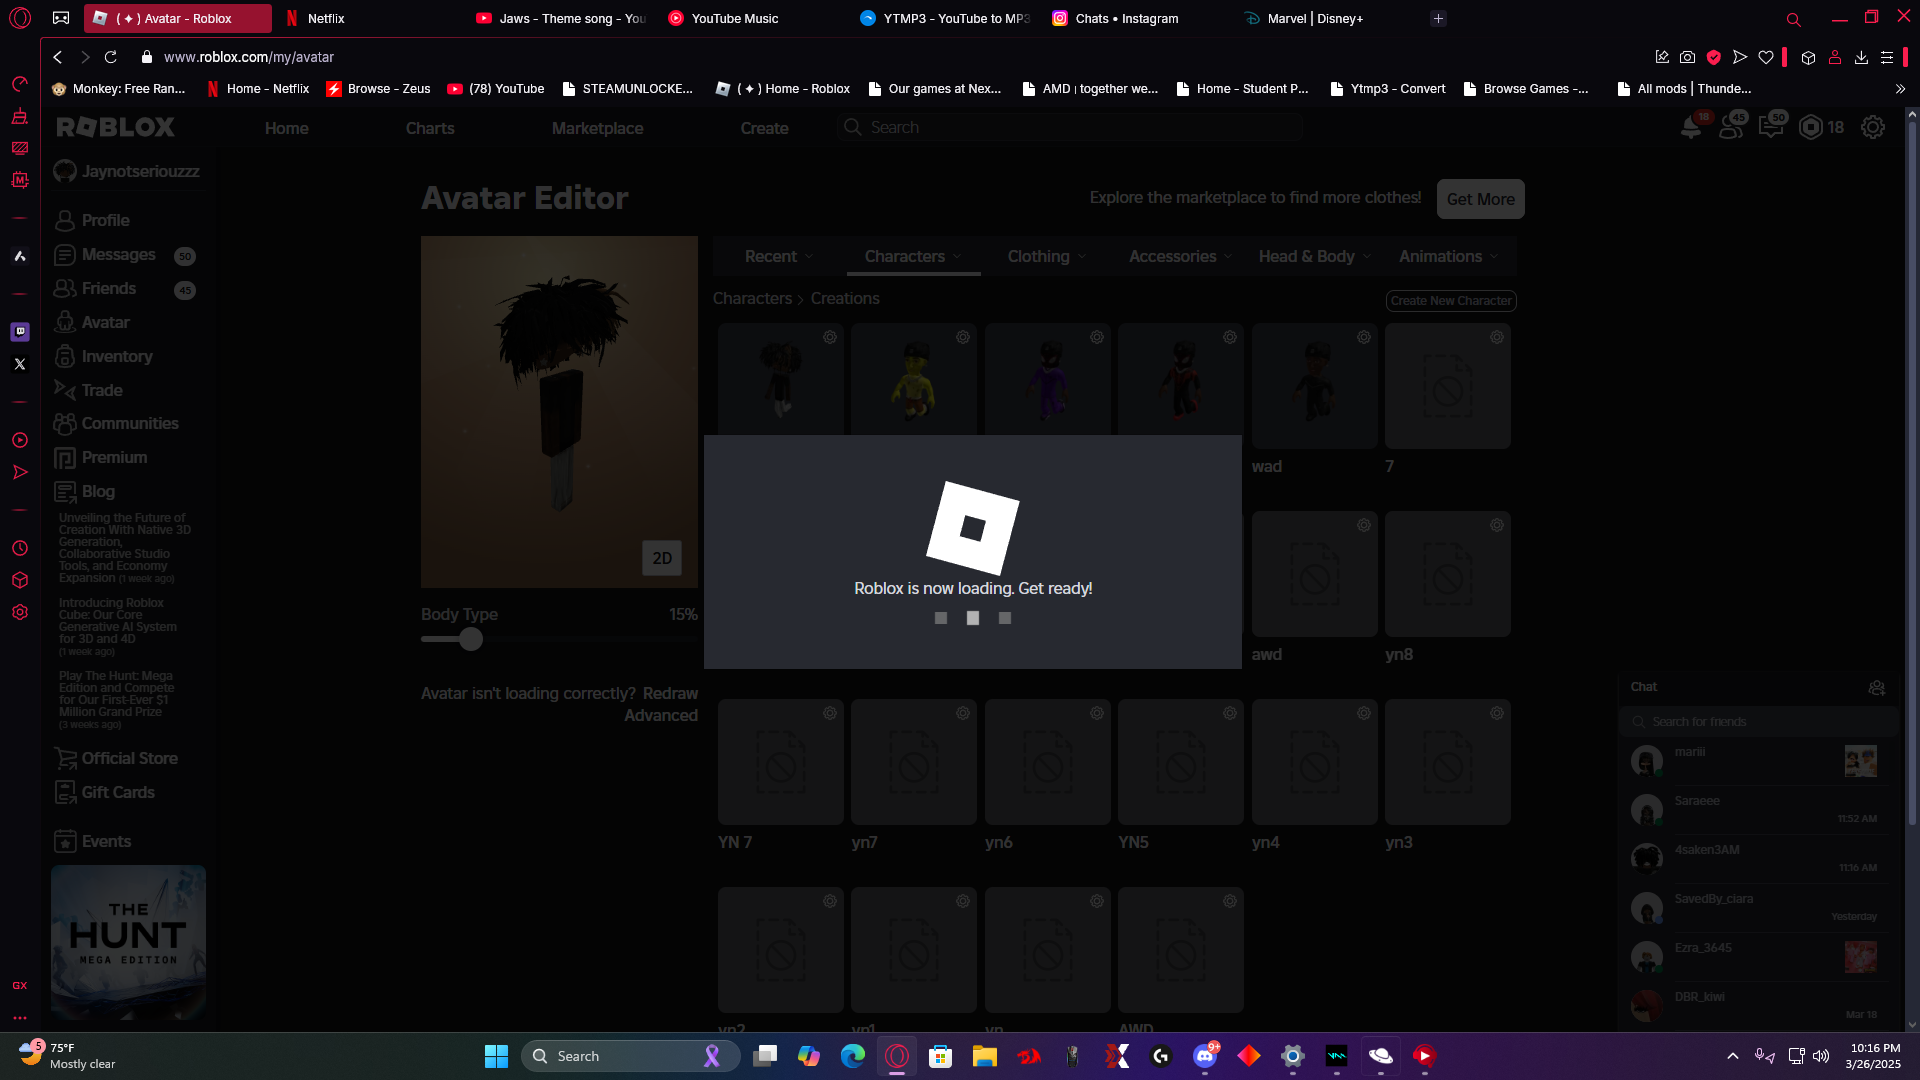Click the Inventory sidebar icon

click(65, 357)
